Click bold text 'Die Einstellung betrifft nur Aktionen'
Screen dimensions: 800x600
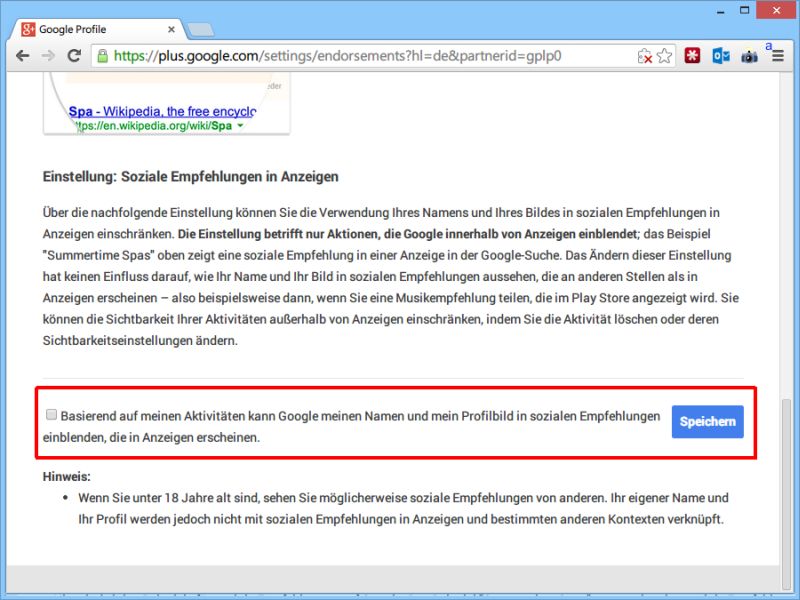(277, 234)
